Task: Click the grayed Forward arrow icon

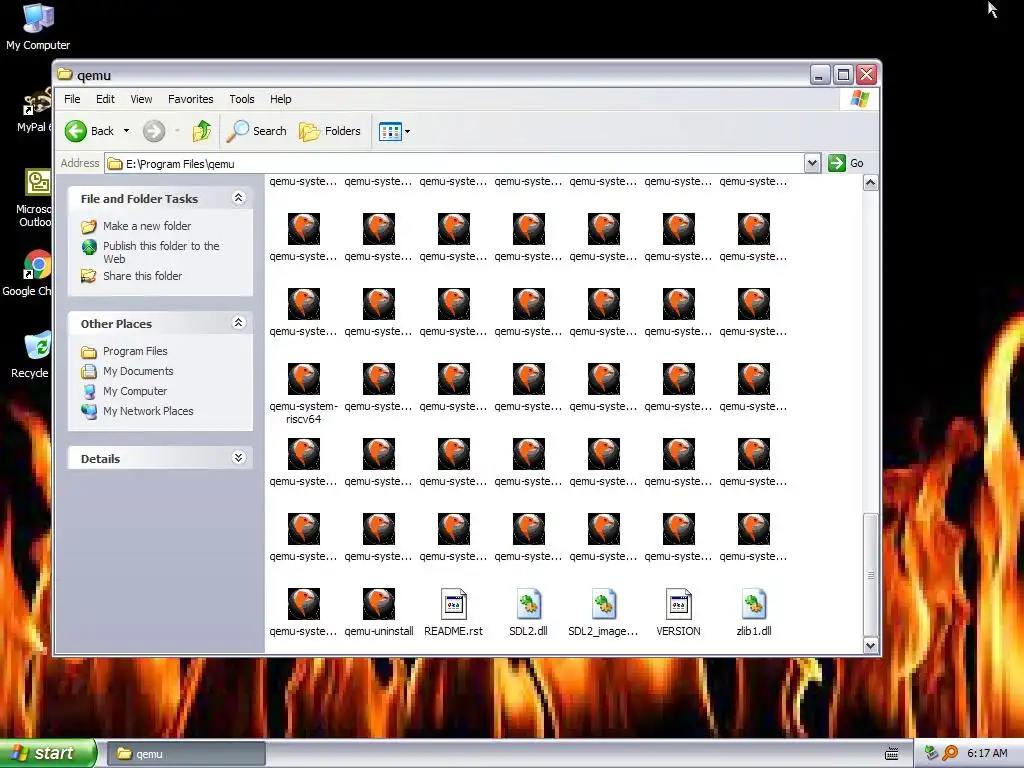Action: coord(154,131)
